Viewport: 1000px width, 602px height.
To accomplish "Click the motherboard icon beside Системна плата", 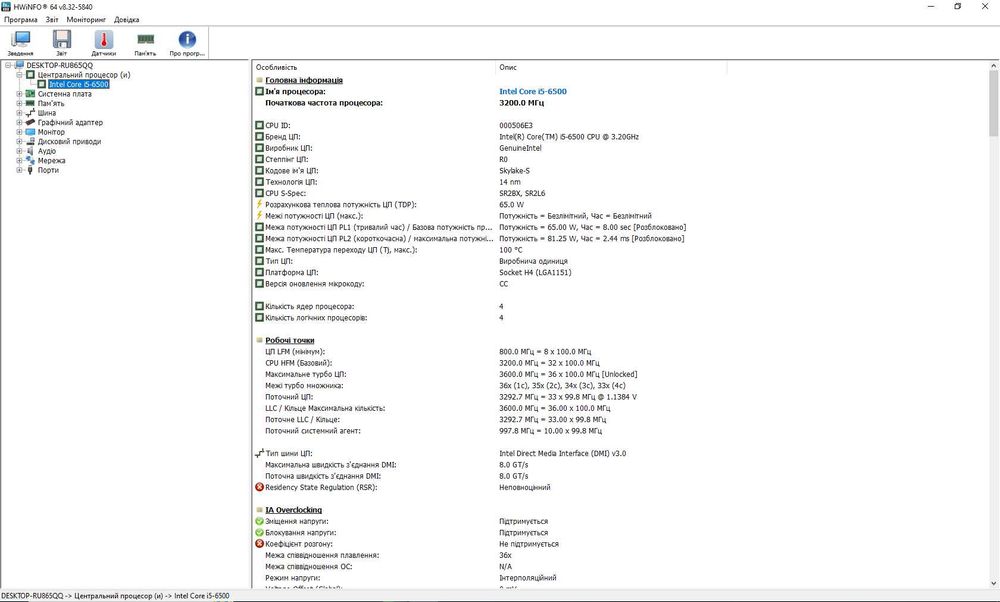I will click(30, 94).
